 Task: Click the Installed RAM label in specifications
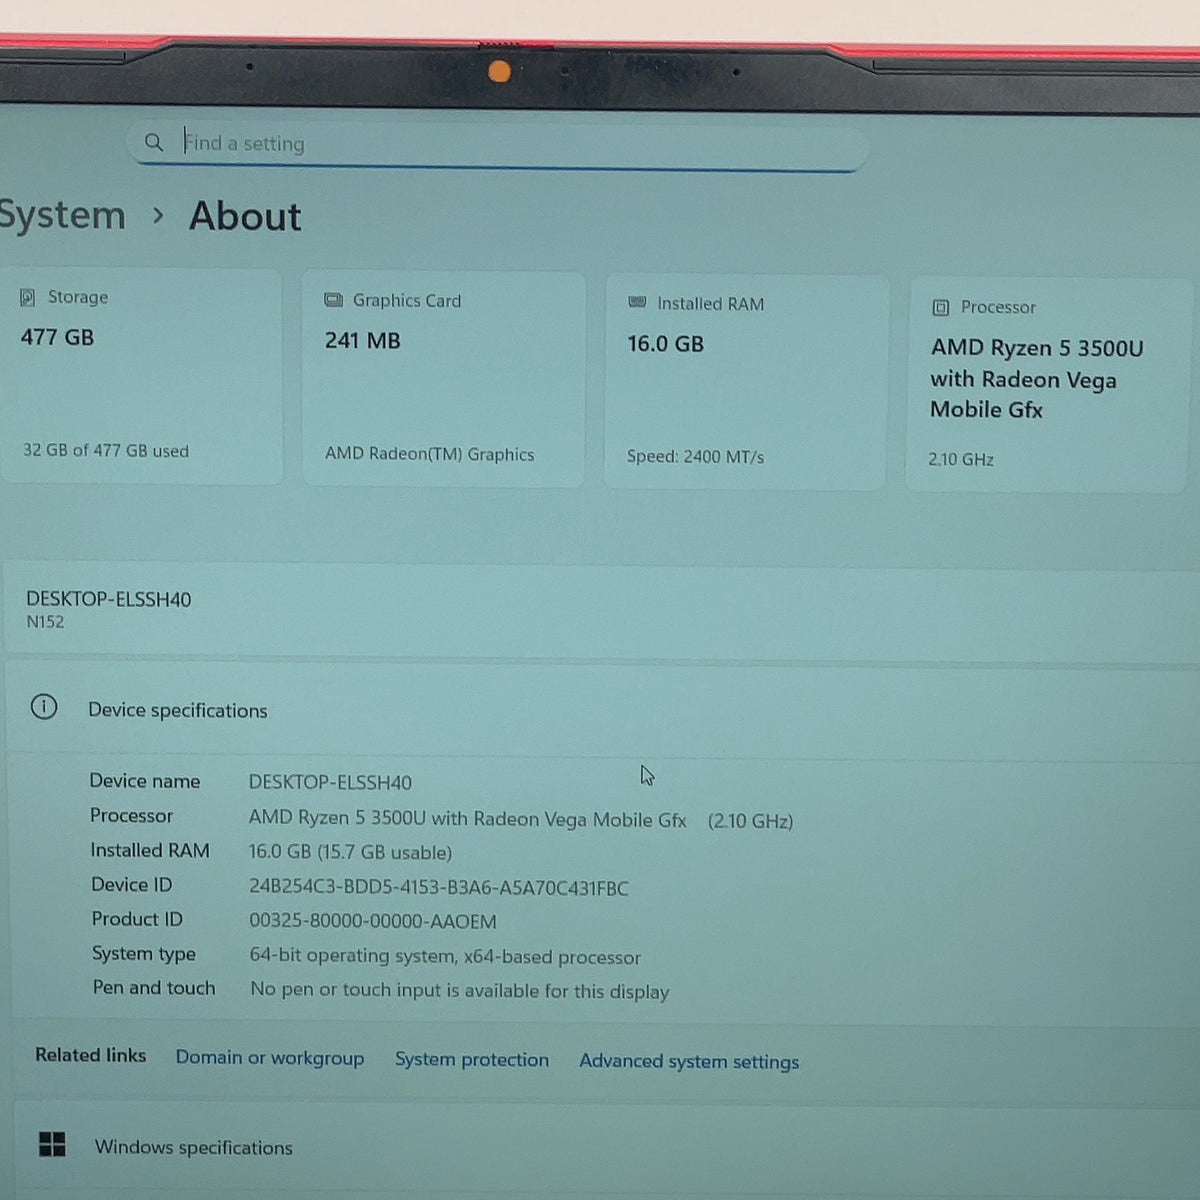click(x=150, y=850)
